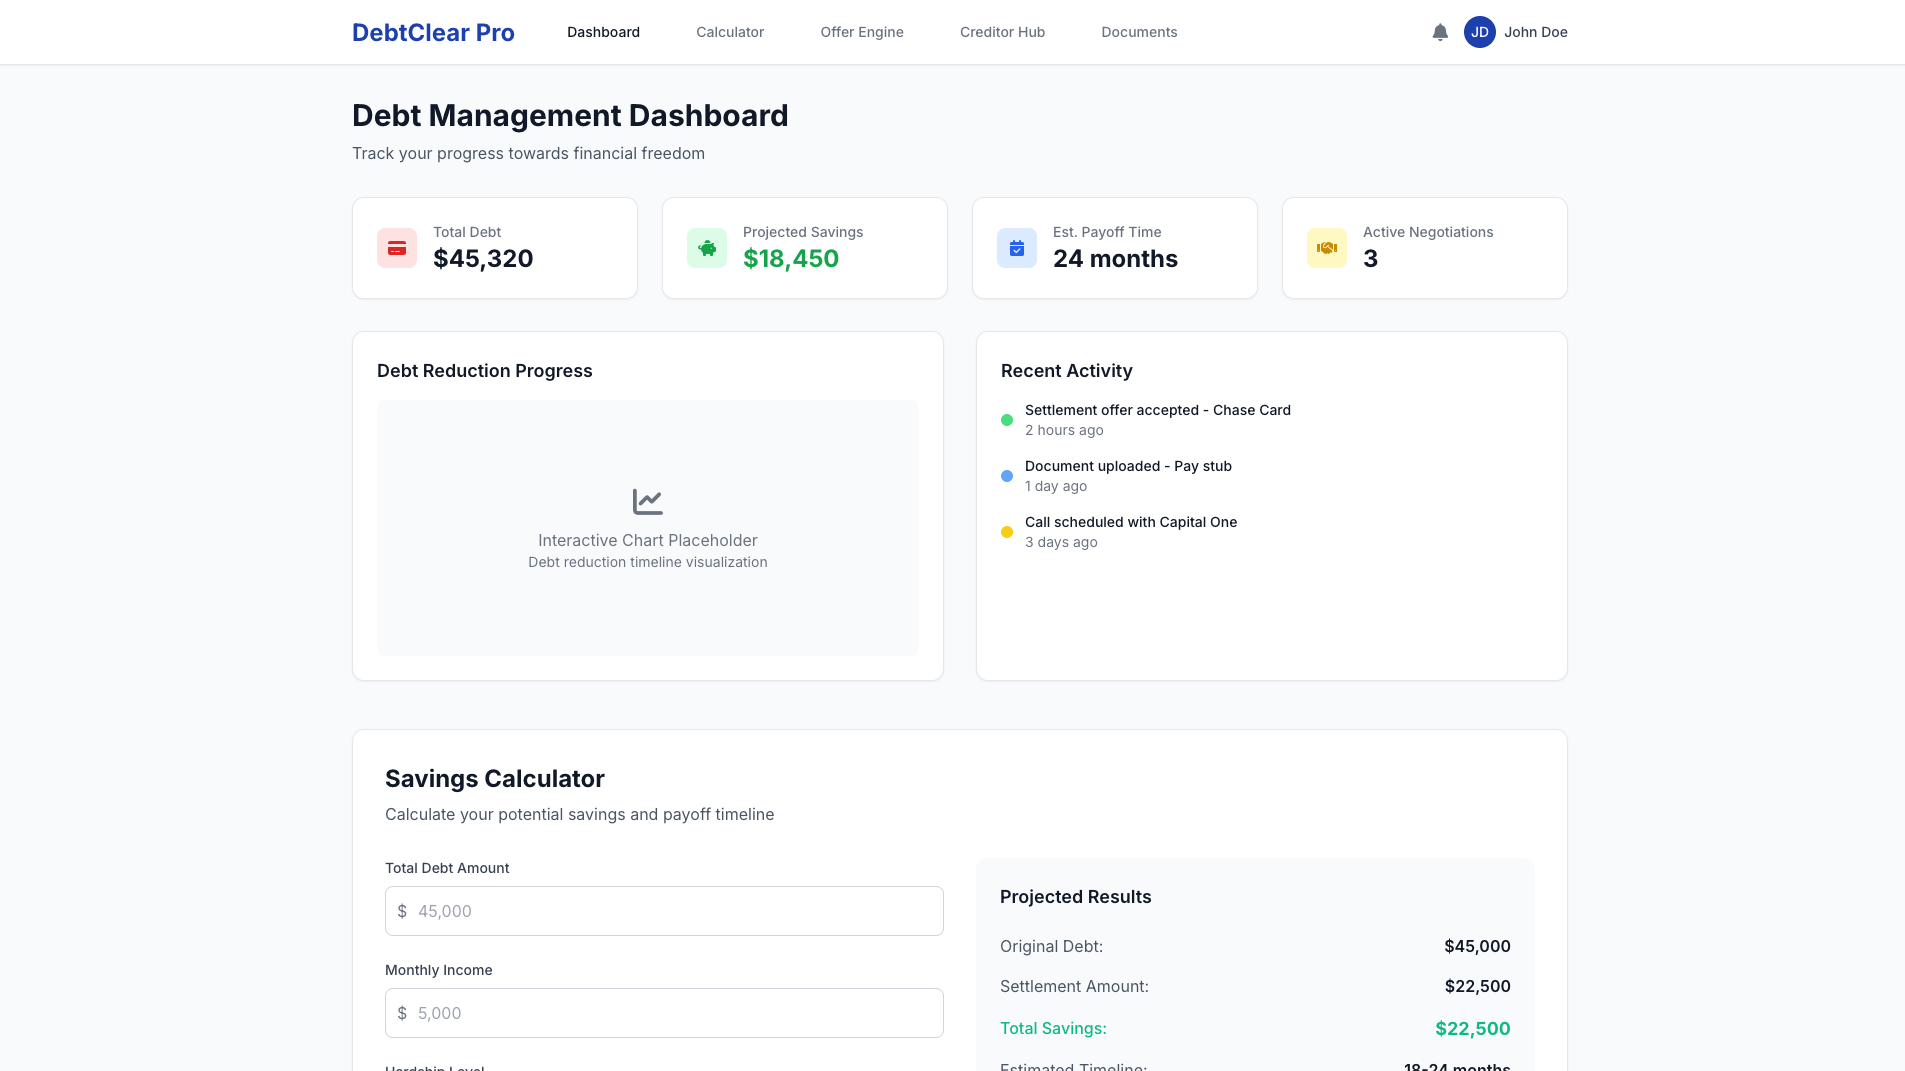
Task: Click the blue dot beside Document uploaded activity
Action: tap(1006, 476)
